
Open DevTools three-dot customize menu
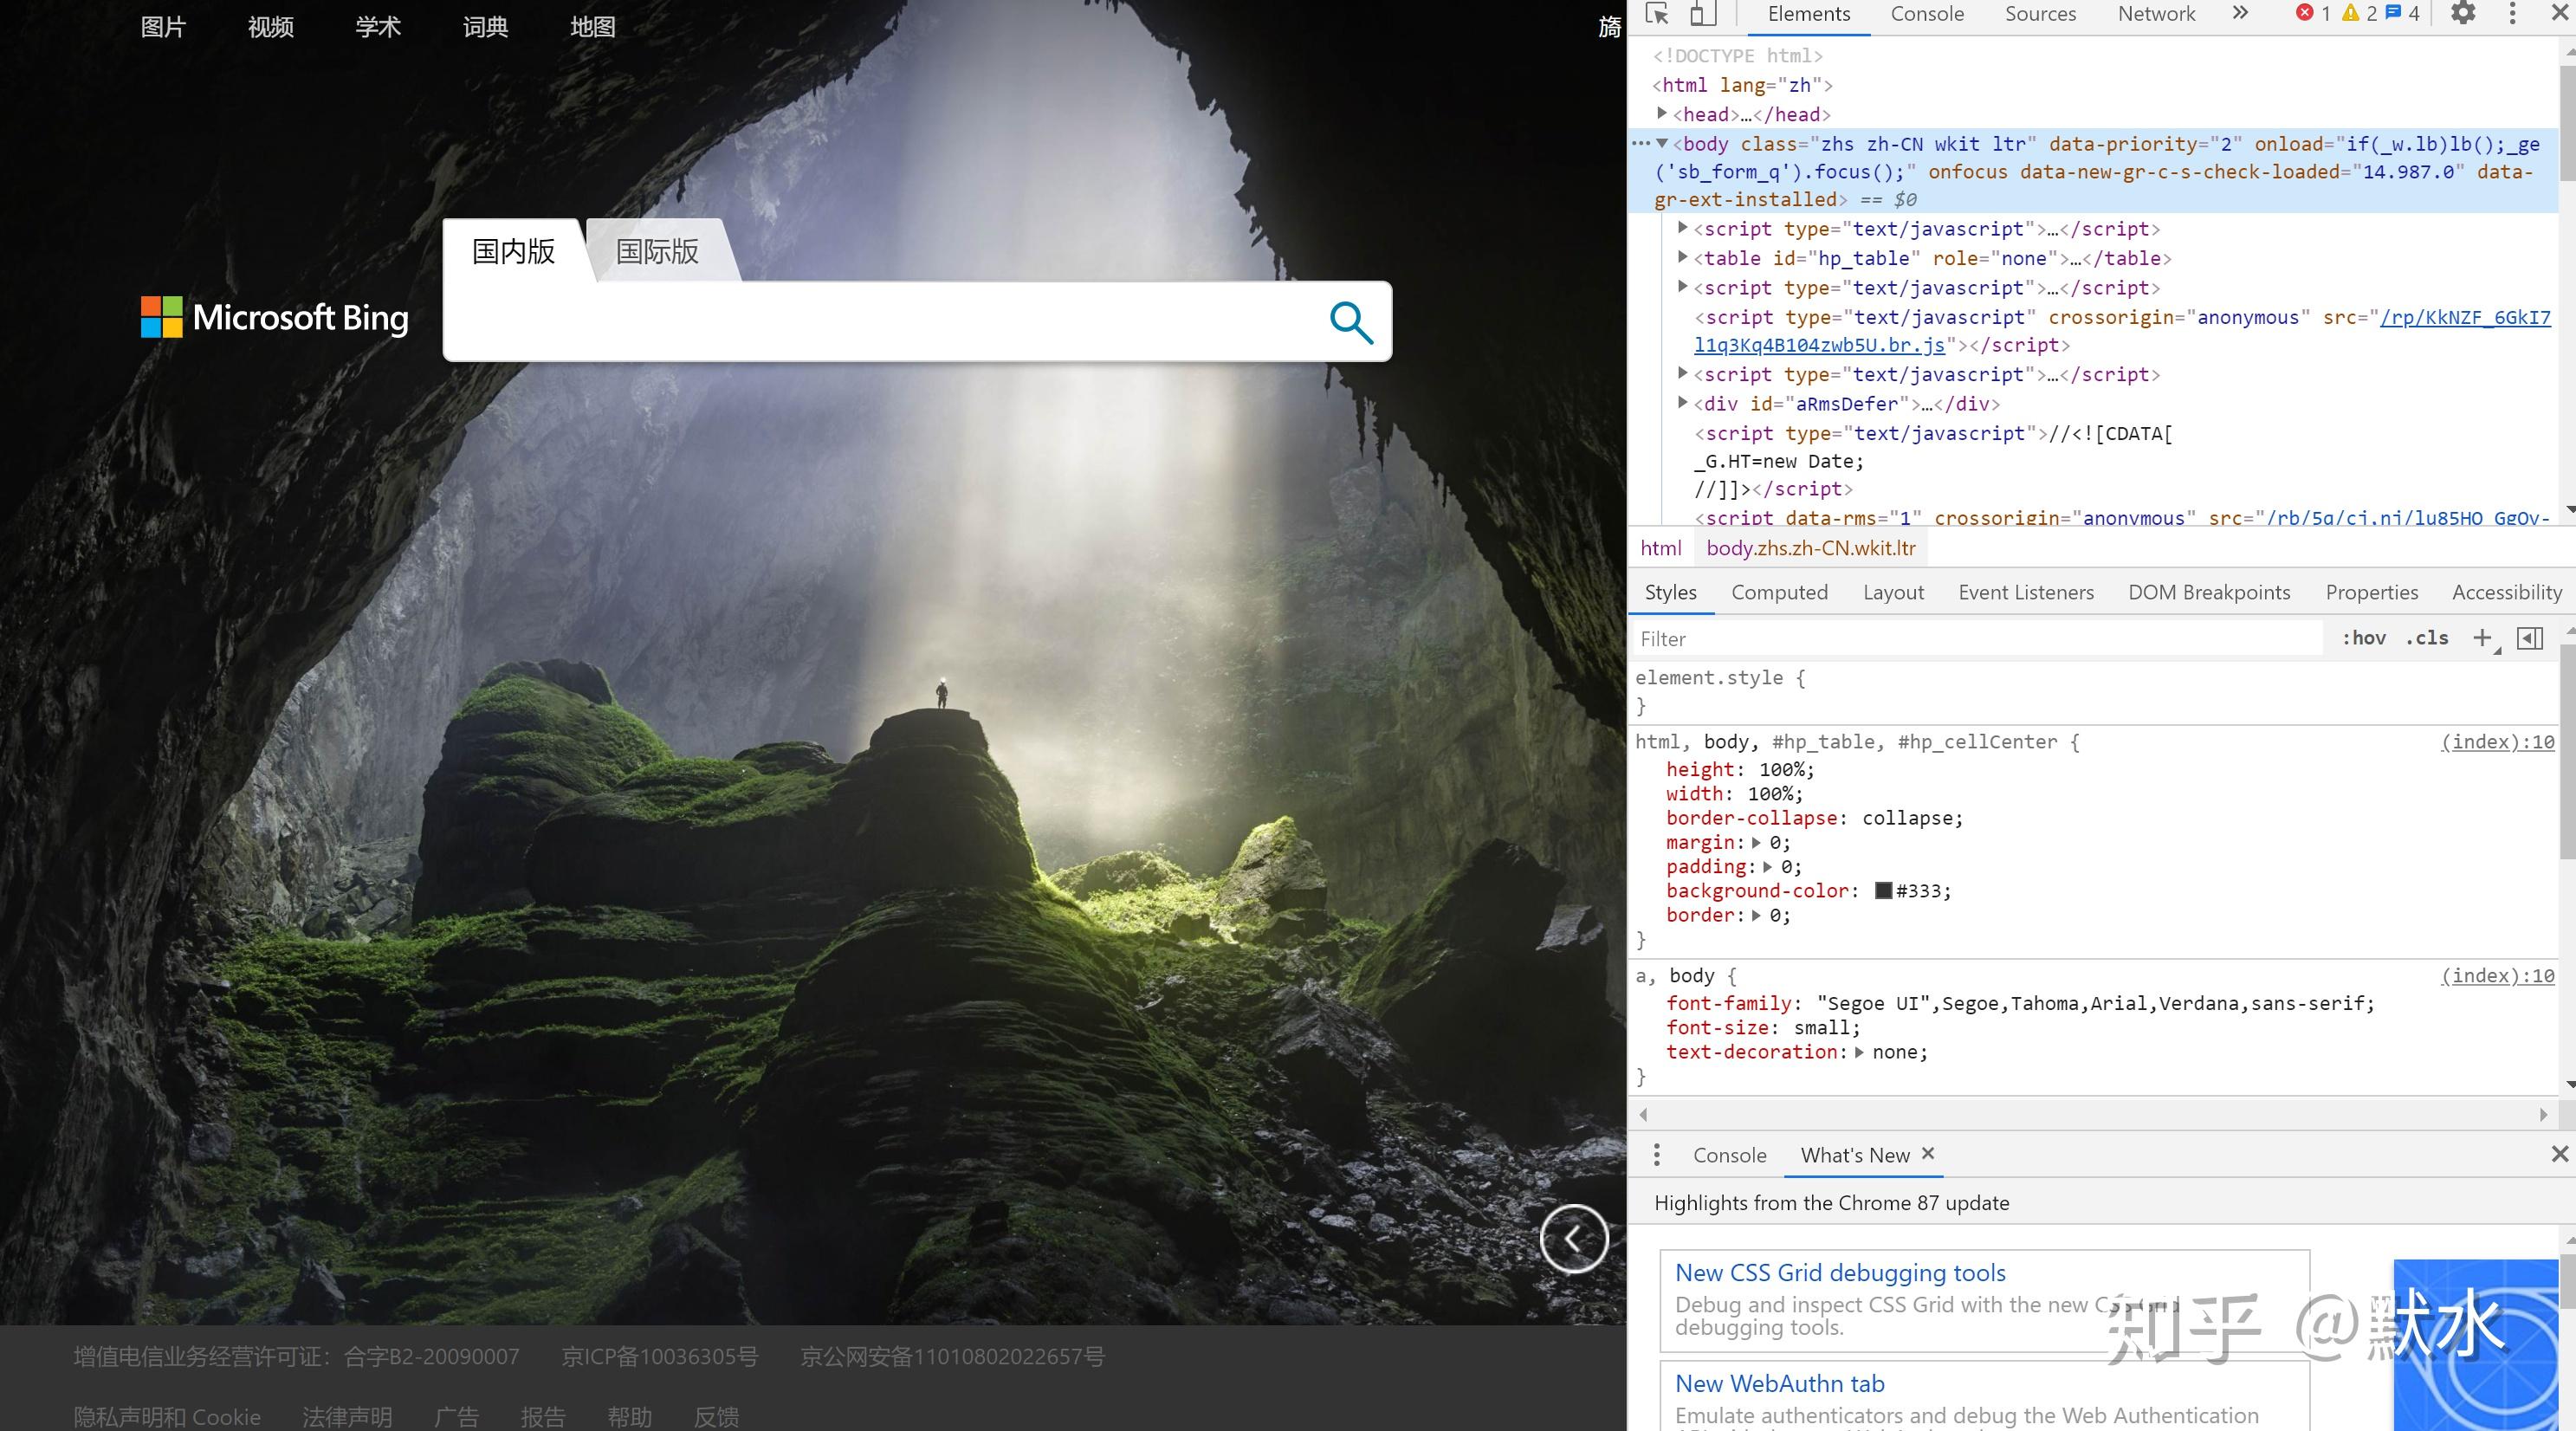(2512, 13)
